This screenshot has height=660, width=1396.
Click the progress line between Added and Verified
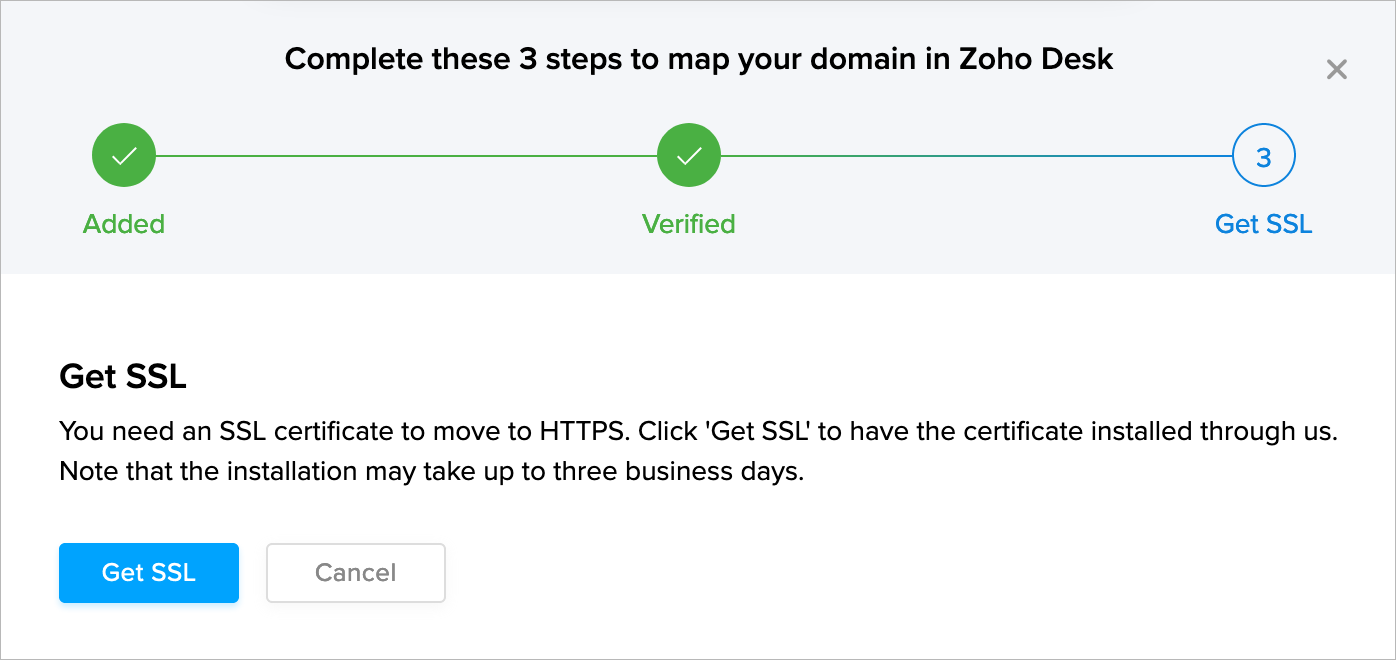tap(405, 156)
